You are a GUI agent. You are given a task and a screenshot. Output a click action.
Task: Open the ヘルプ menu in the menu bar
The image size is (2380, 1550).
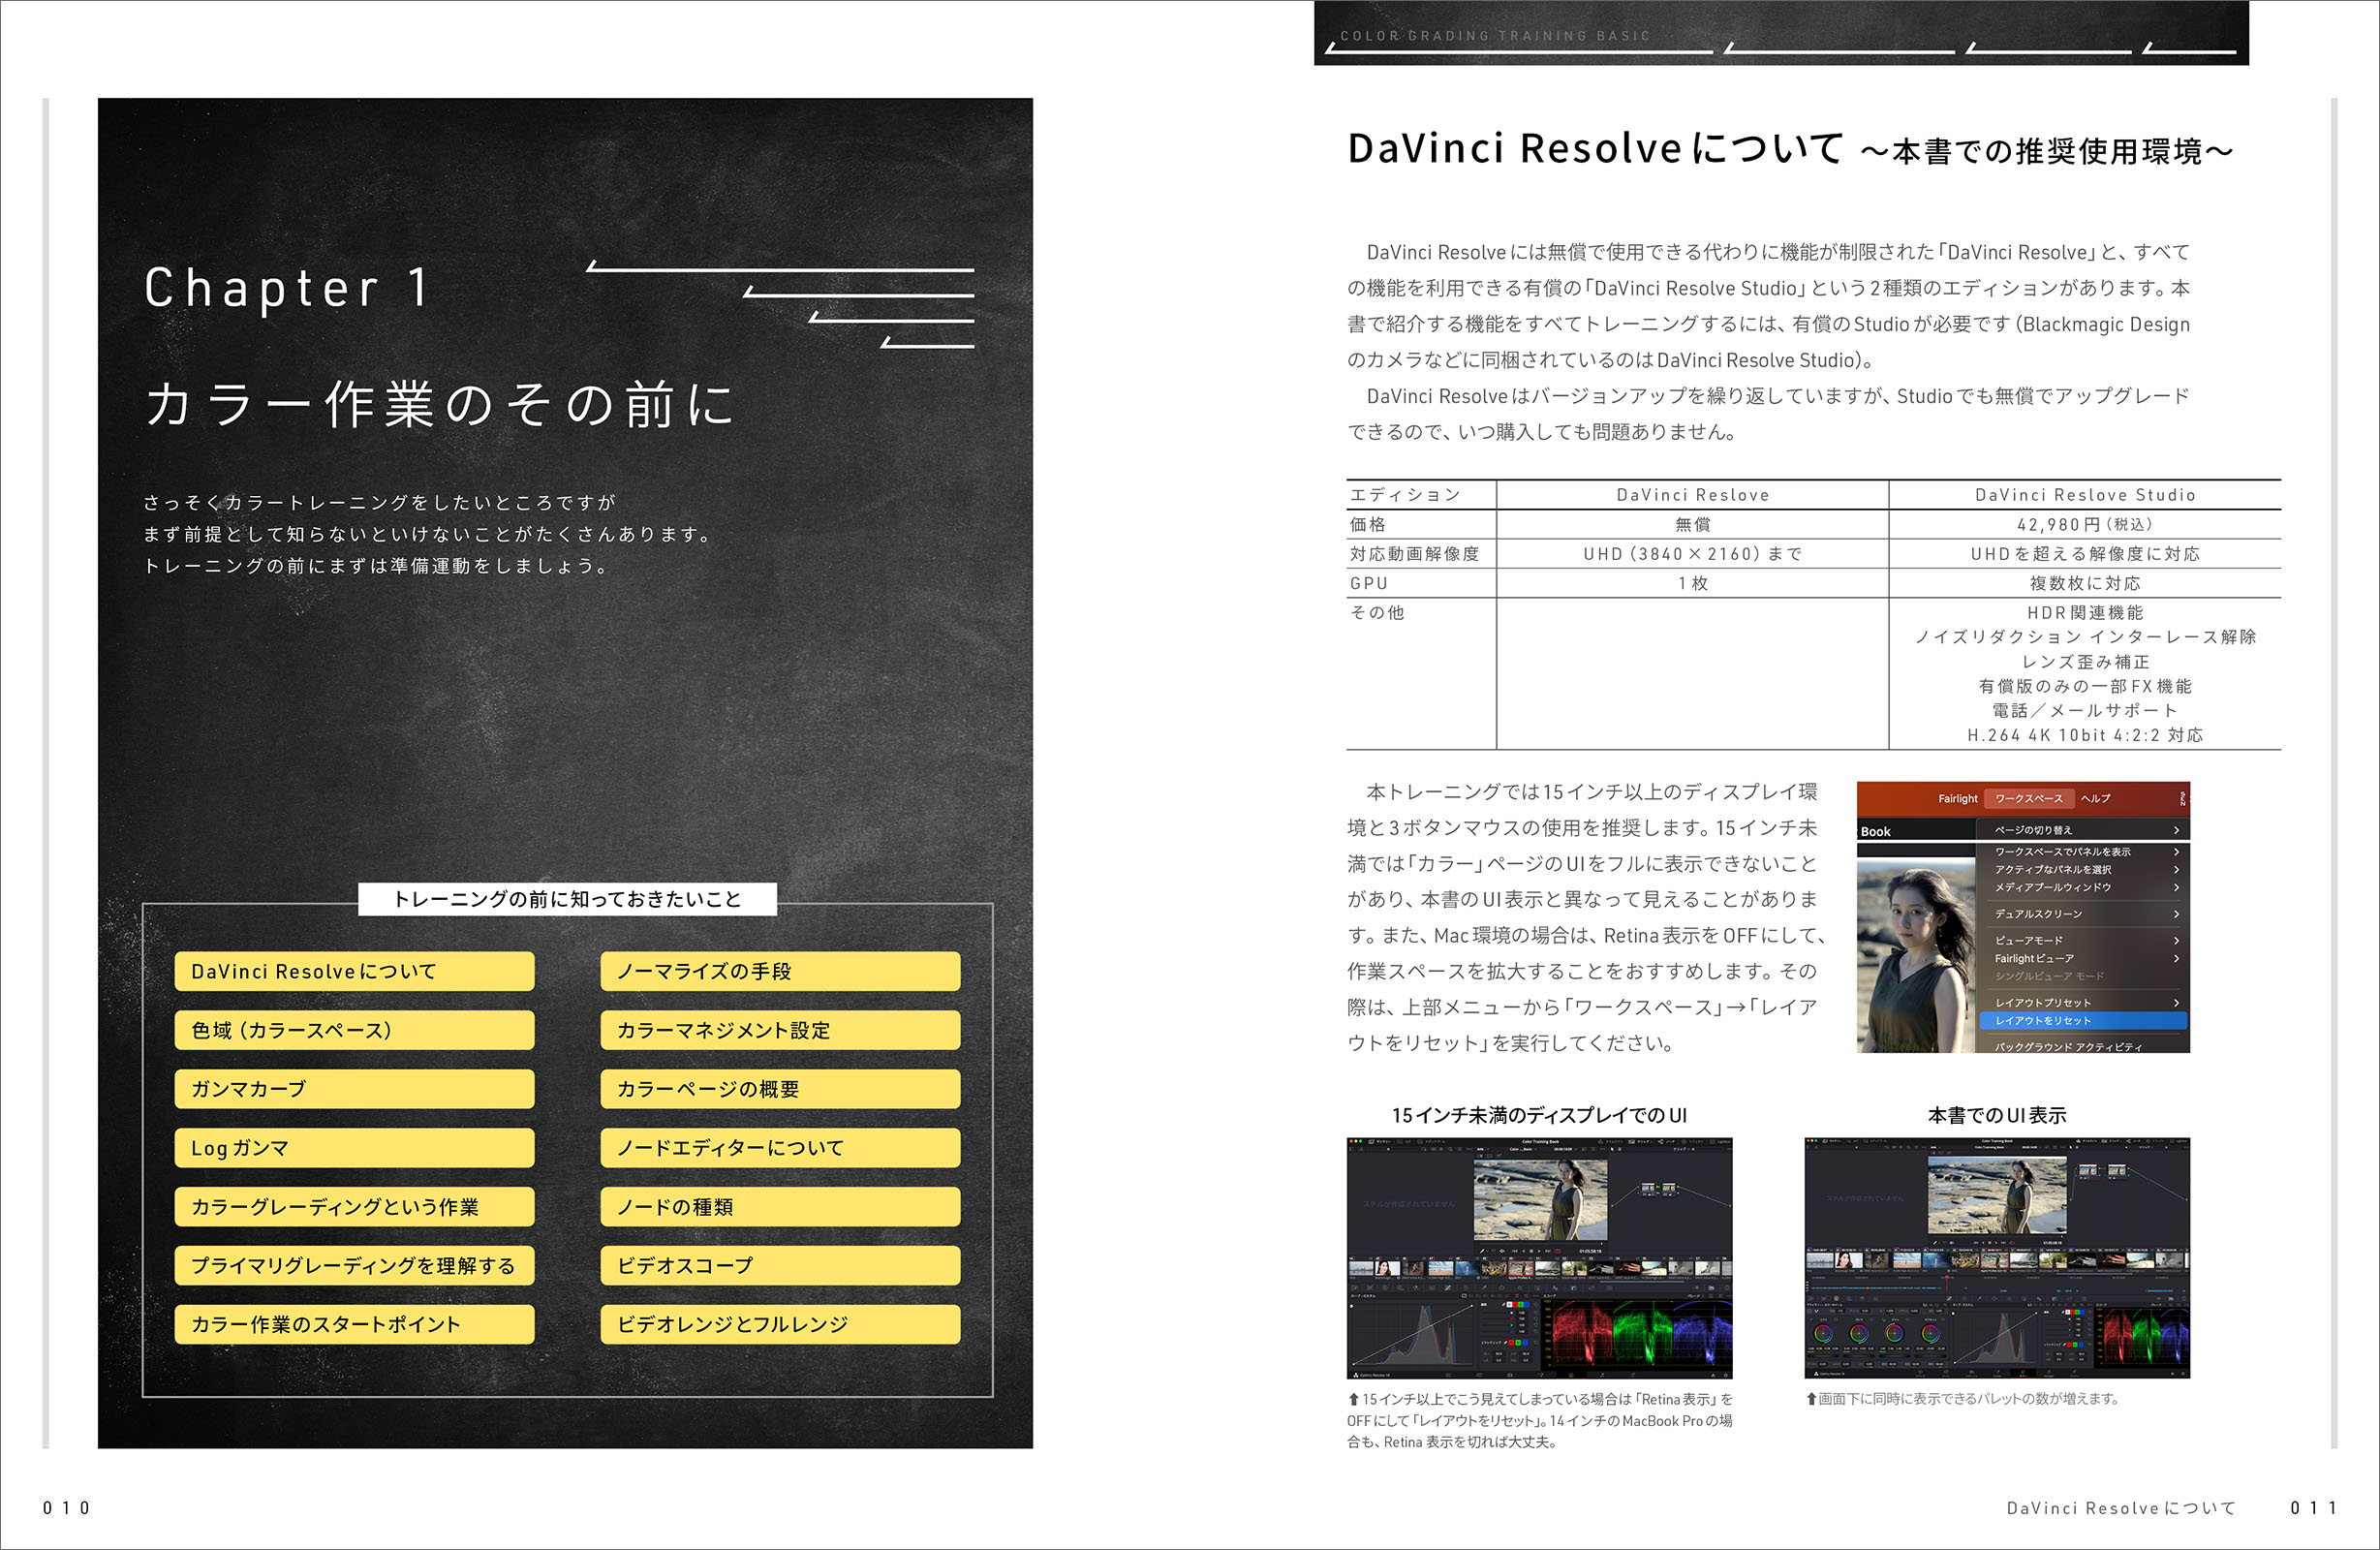click(x=2096, y=798)
